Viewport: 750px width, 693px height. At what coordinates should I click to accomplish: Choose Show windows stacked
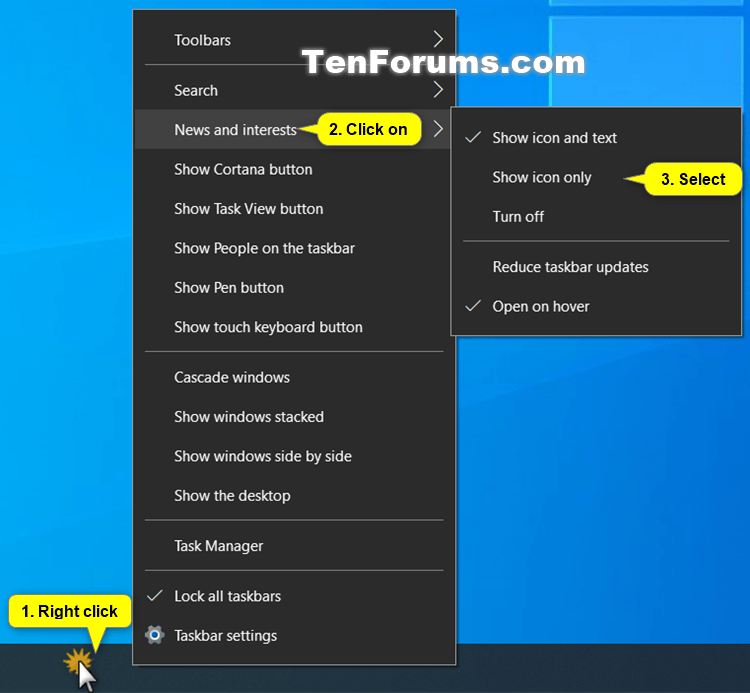coord(294,417)
